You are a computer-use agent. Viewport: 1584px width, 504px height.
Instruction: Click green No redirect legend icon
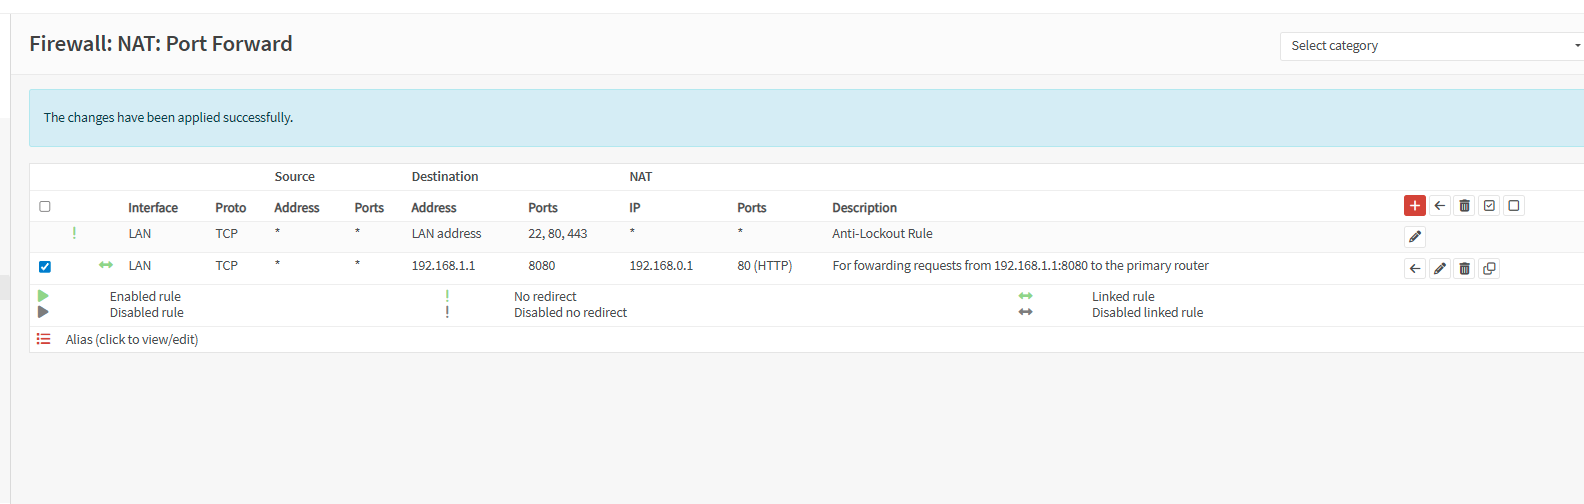[x=447, y=296]
